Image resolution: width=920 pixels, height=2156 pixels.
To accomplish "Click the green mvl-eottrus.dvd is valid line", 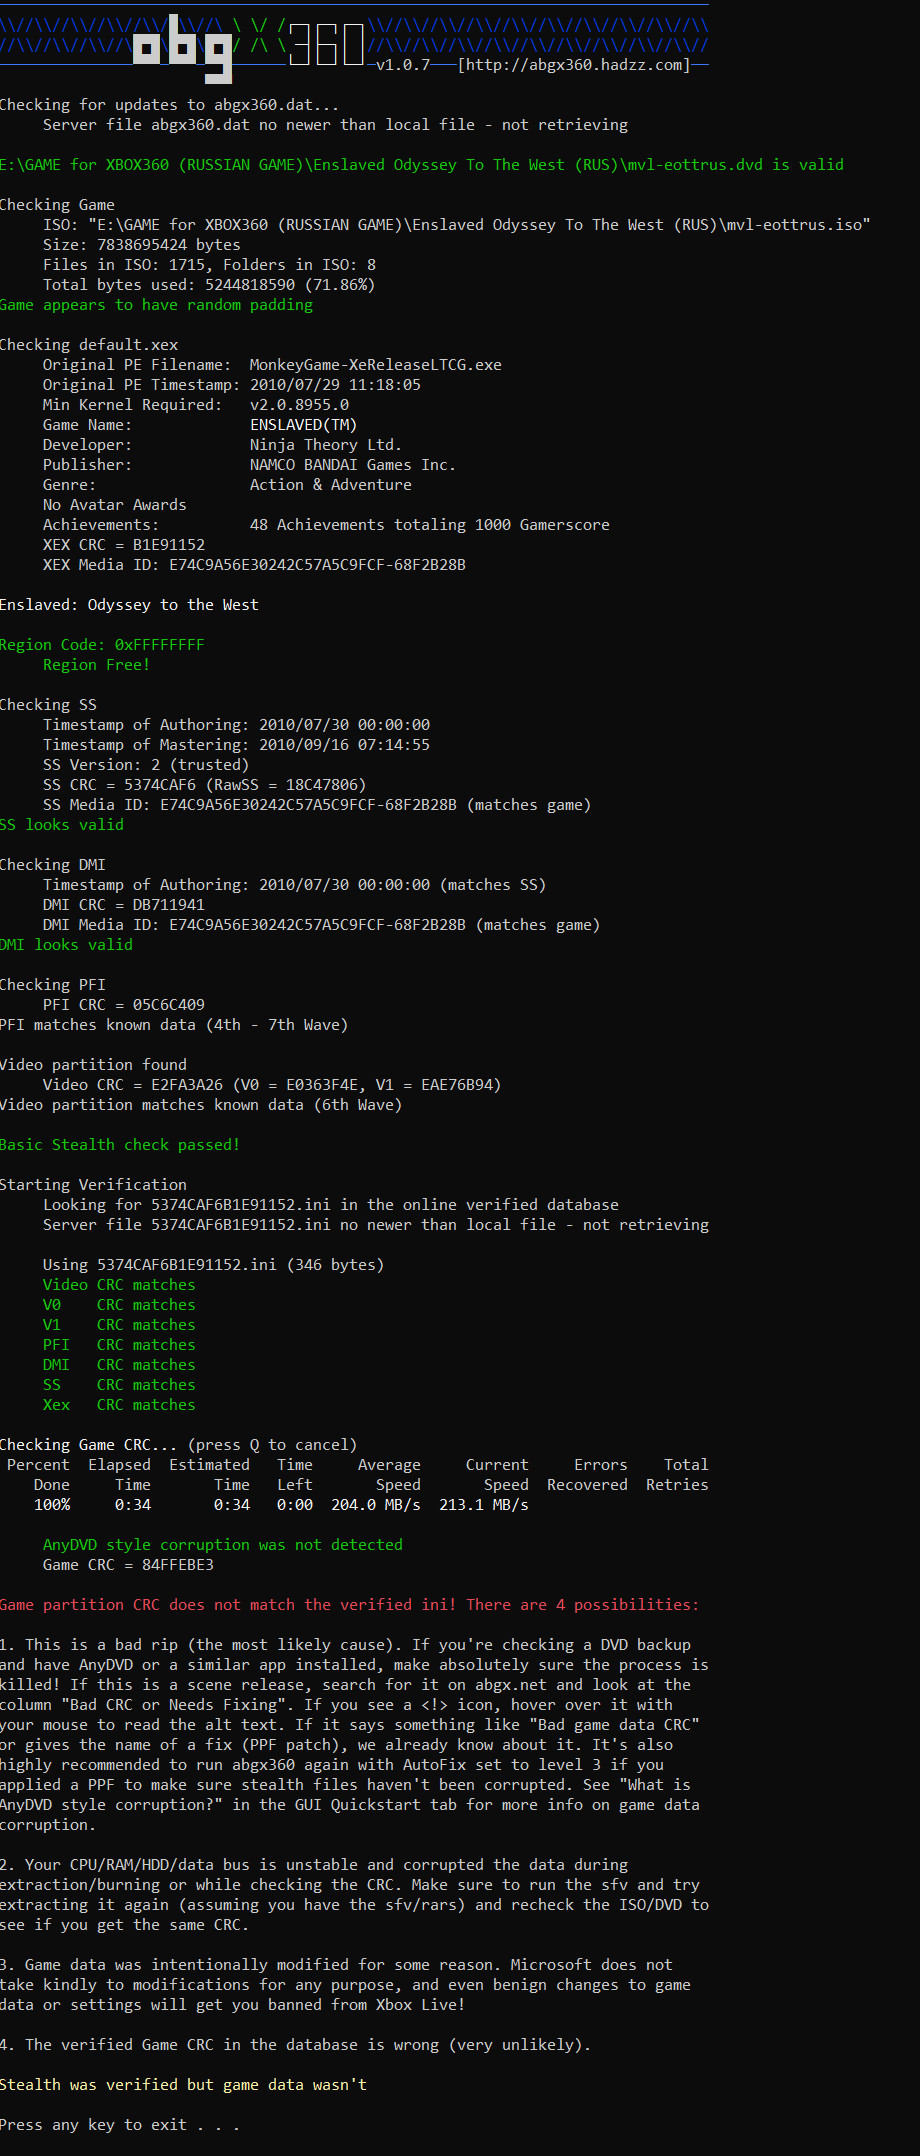I will point(422,165).
